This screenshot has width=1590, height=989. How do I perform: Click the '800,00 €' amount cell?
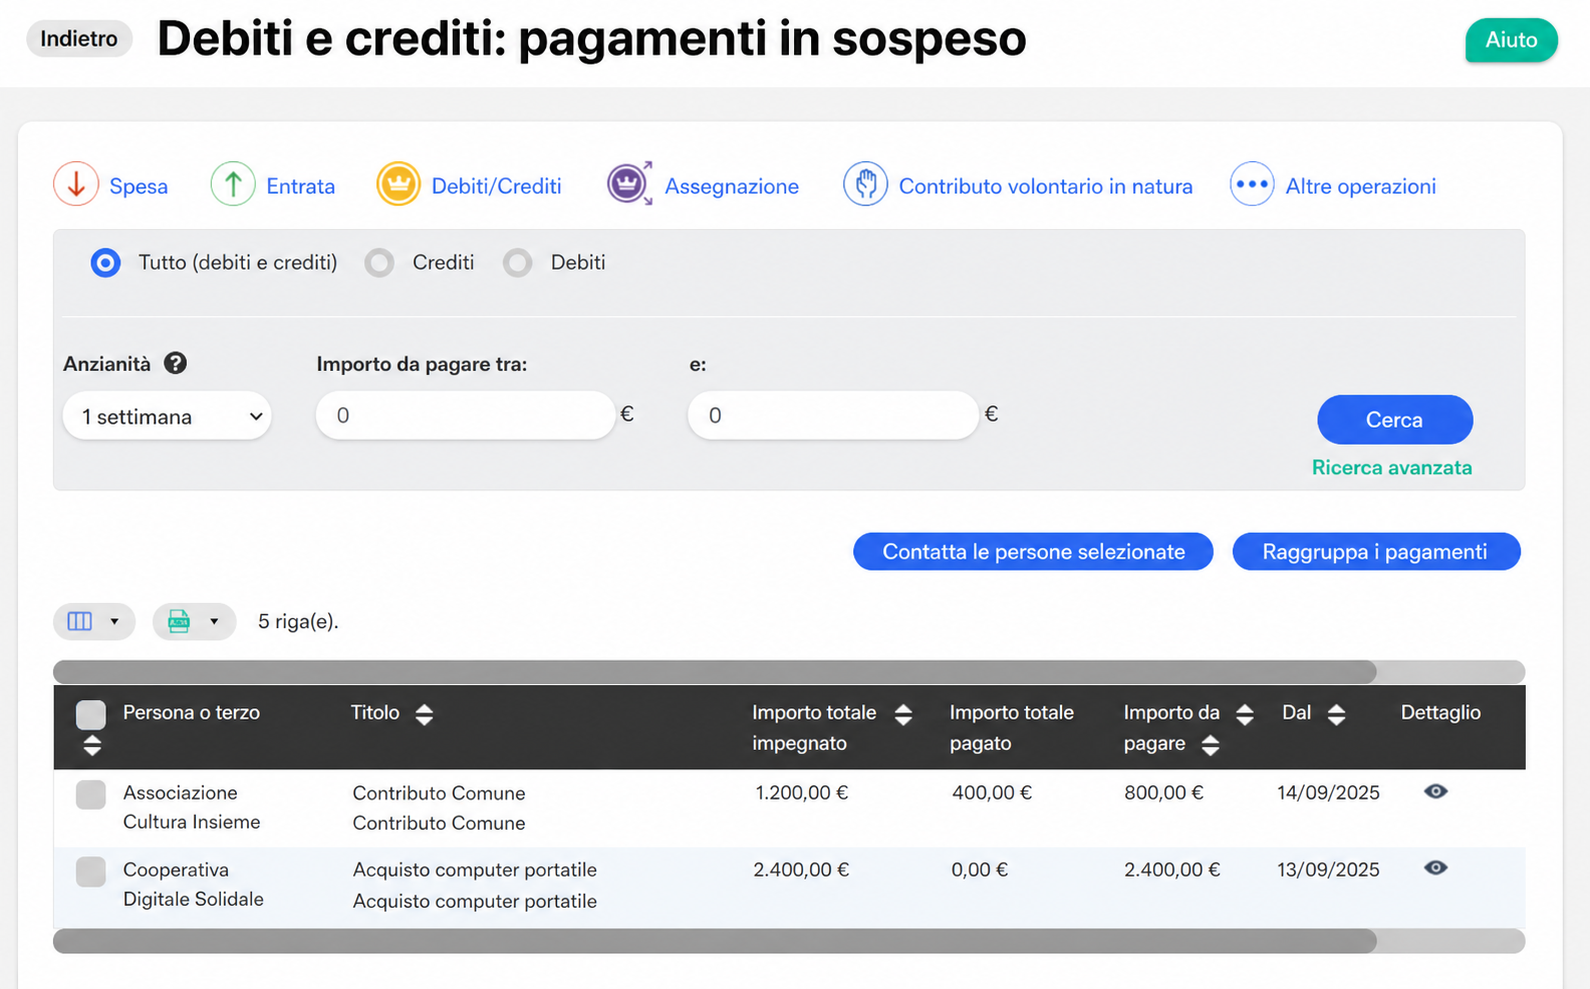pos(1163,793)
